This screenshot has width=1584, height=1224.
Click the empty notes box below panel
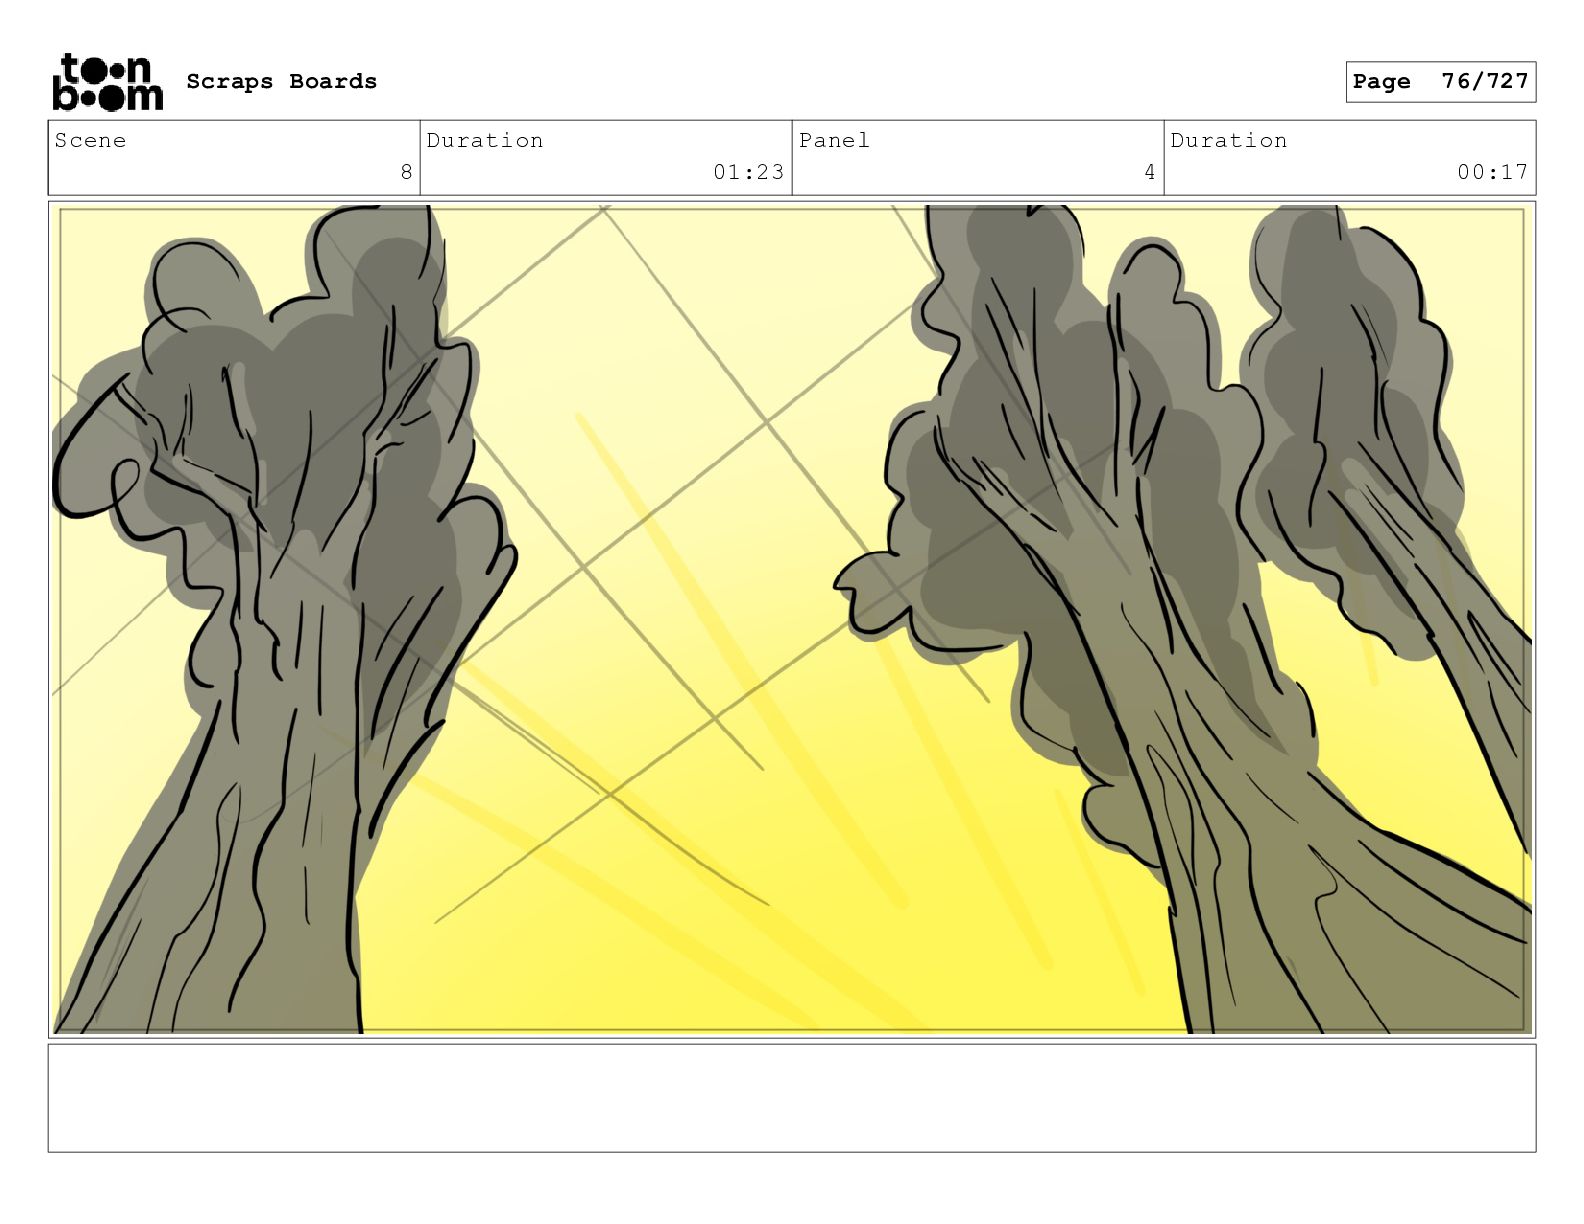pos(792,1098)
